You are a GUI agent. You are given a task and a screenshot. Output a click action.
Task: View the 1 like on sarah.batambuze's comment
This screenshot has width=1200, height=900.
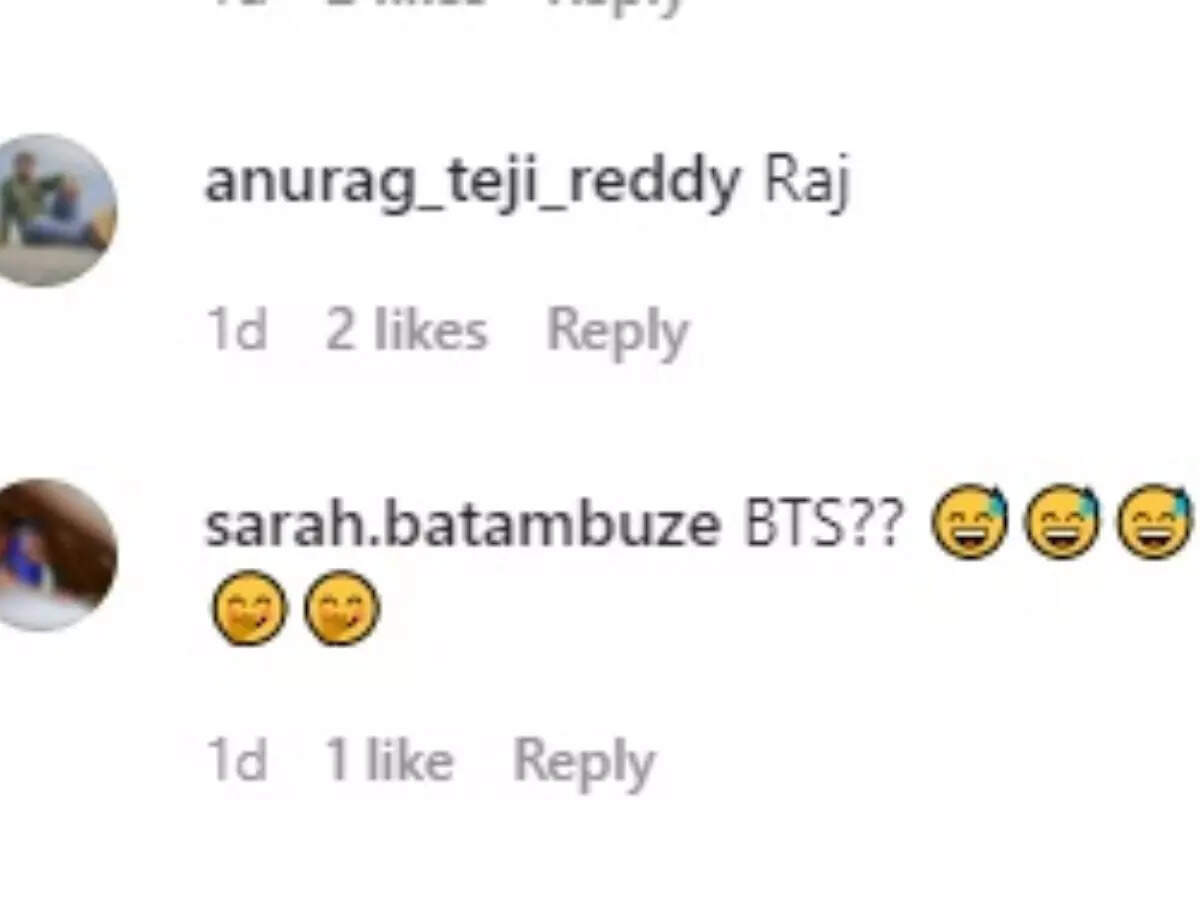(x=389, y=762)
